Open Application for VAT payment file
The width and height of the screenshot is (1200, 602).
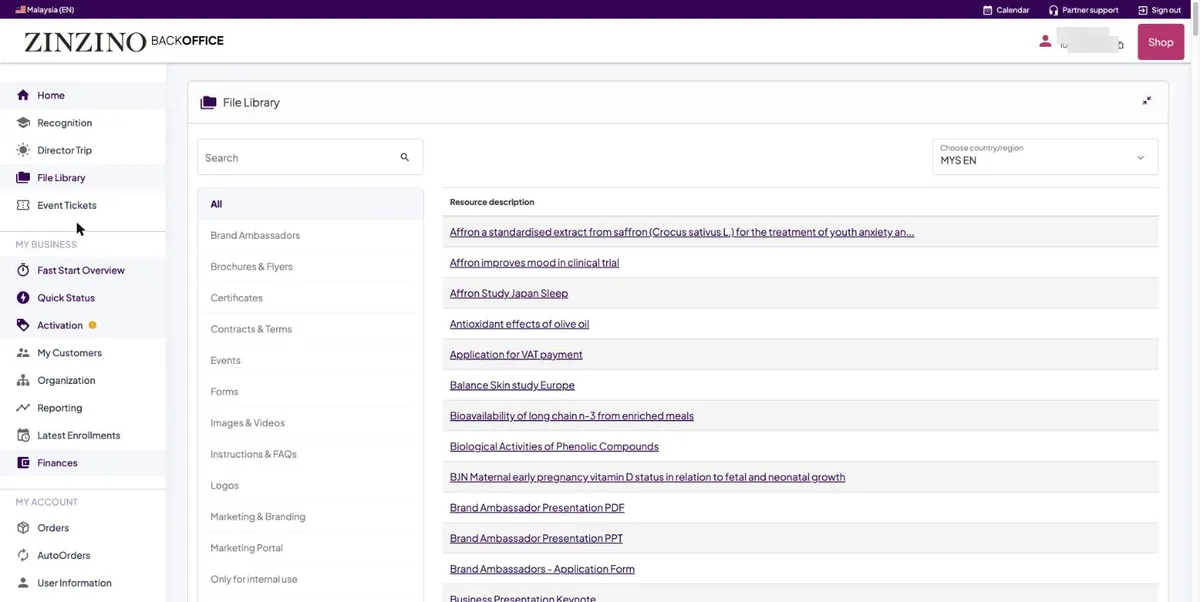tap(516, 354)
